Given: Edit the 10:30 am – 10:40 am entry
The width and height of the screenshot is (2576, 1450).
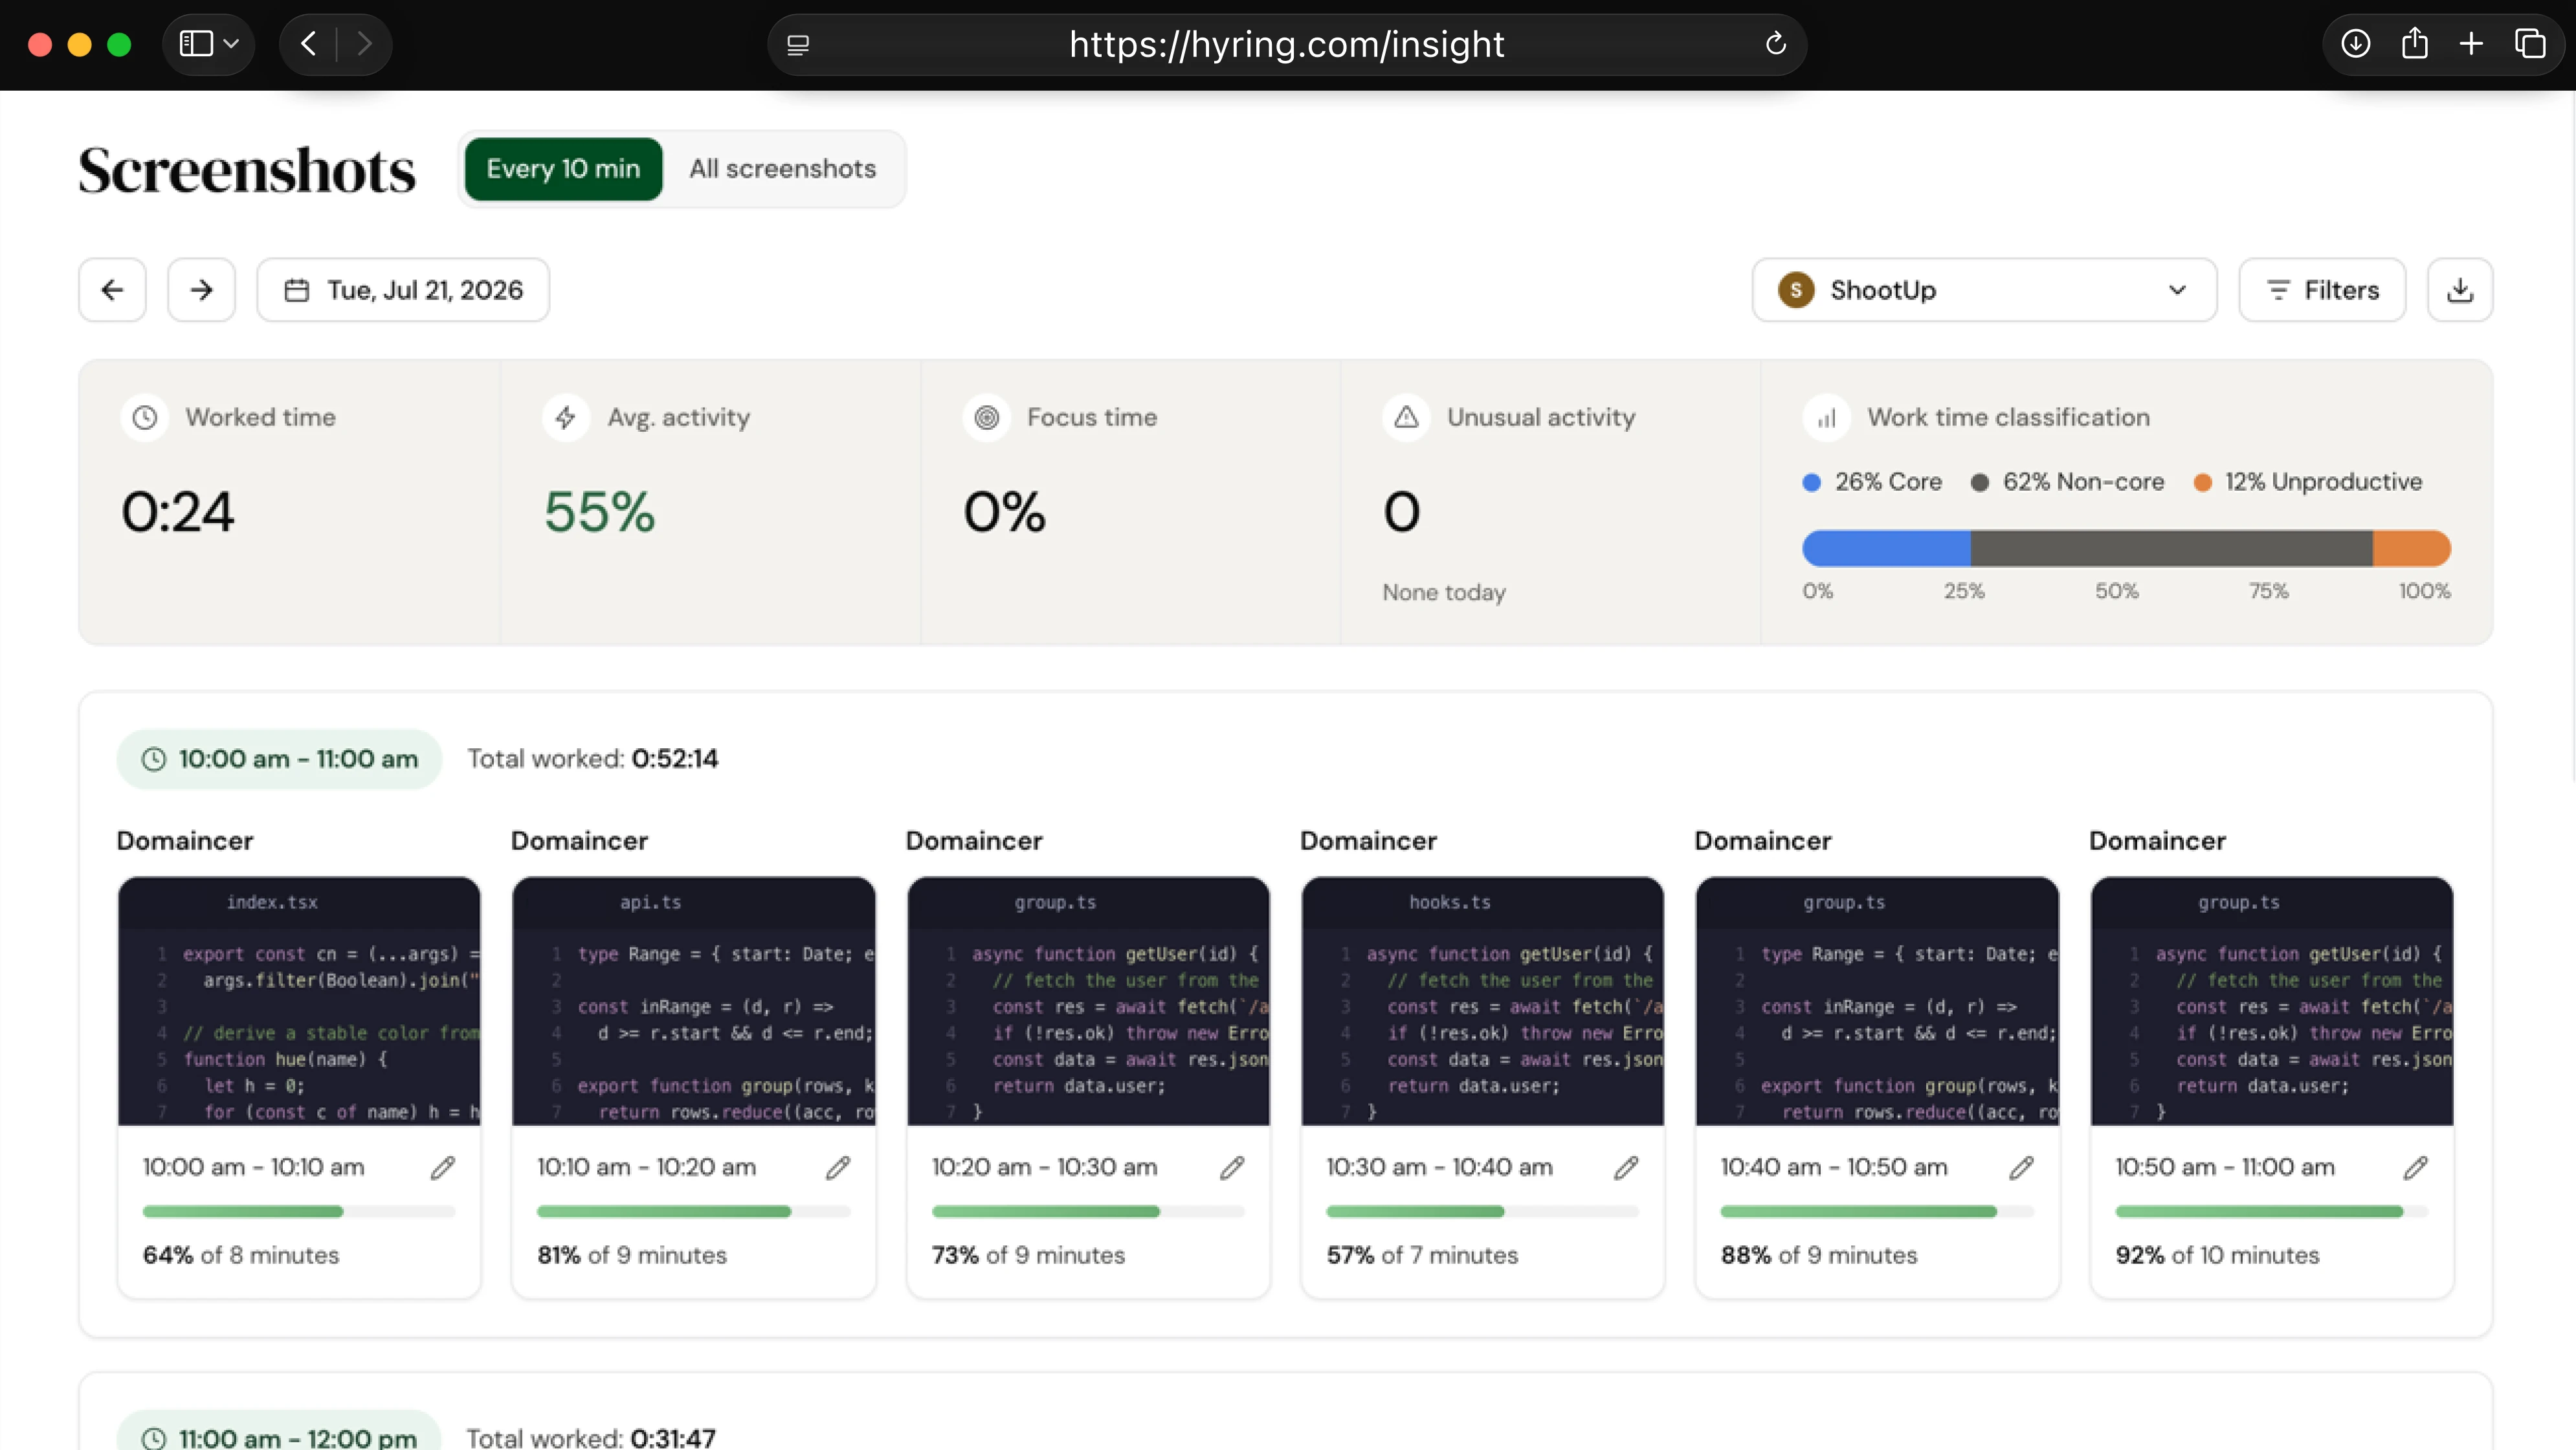Looking at the screenshot, I should [1627, 1167].
